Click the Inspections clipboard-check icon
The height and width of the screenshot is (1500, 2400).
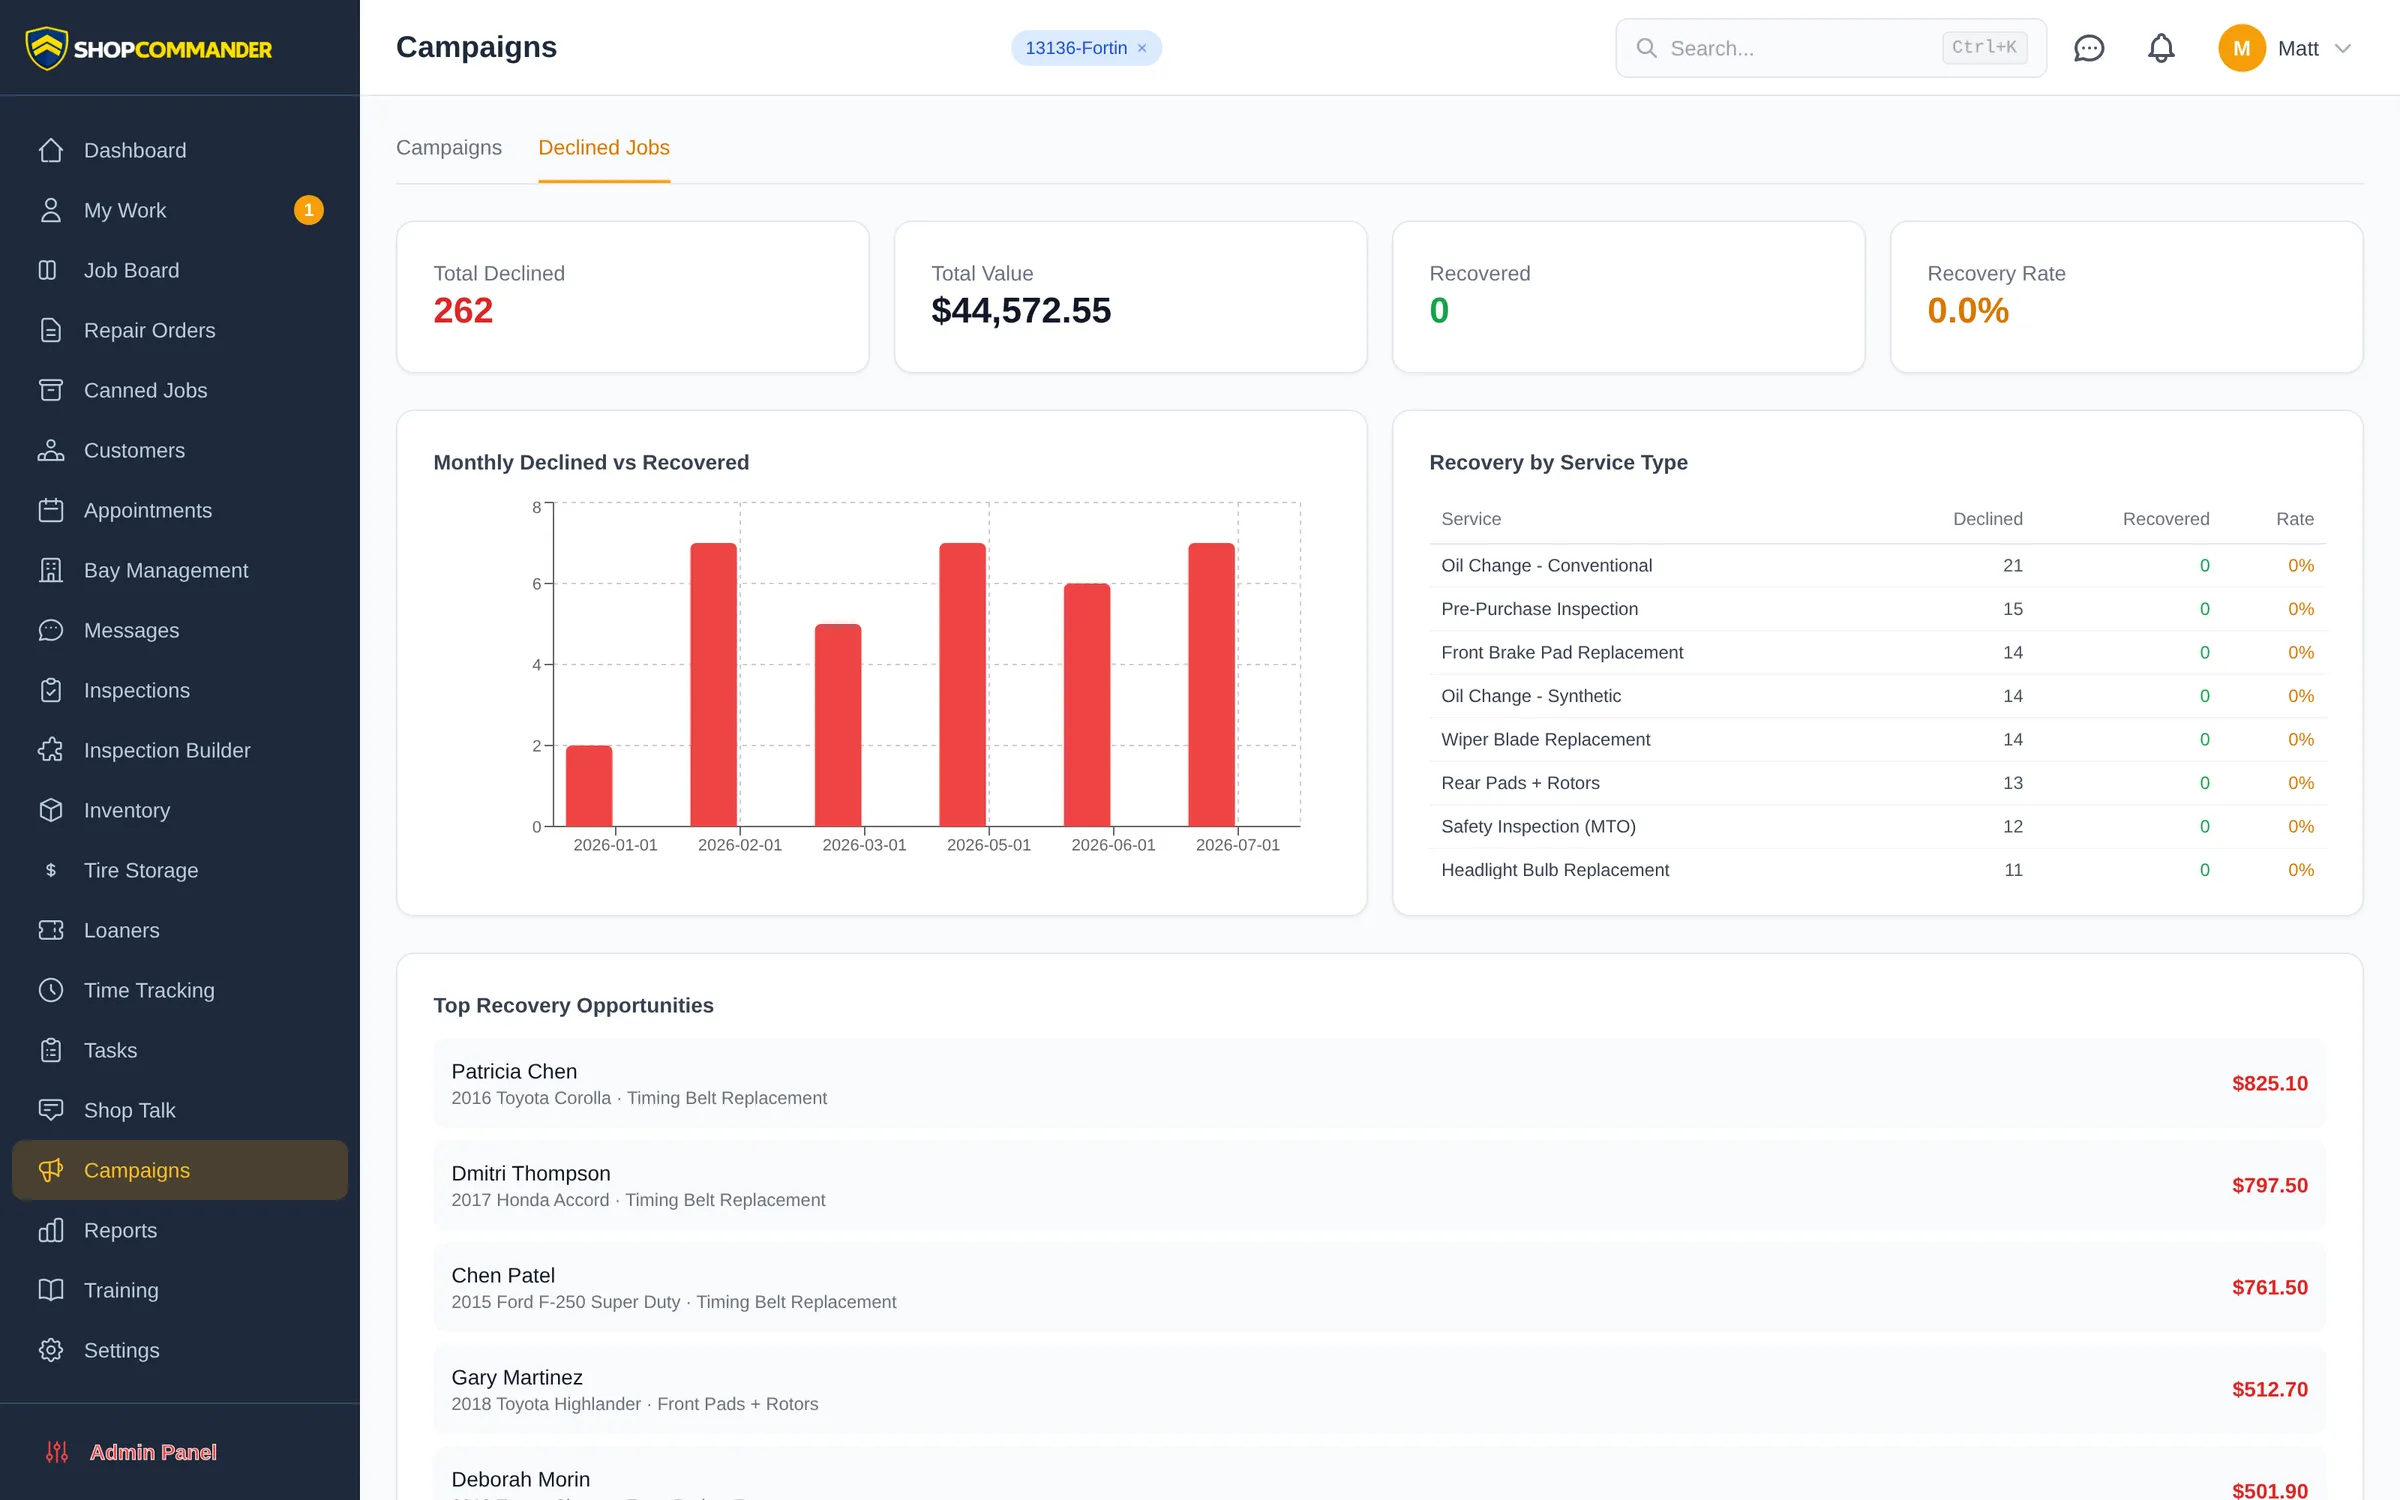click(51, 690)
